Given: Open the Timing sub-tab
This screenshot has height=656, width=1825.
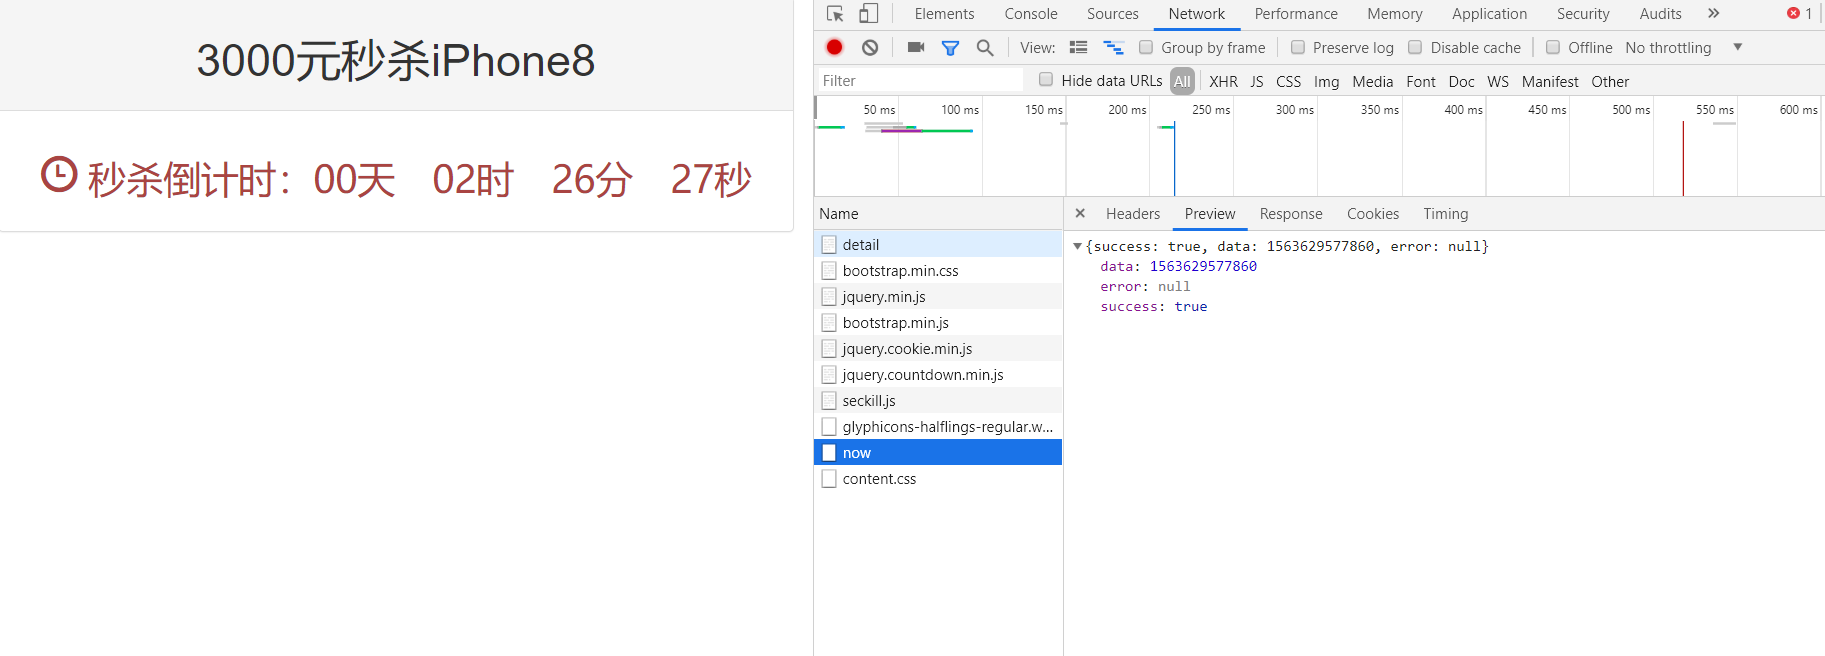Looking at the screenshot, I should pos(1446,213).
